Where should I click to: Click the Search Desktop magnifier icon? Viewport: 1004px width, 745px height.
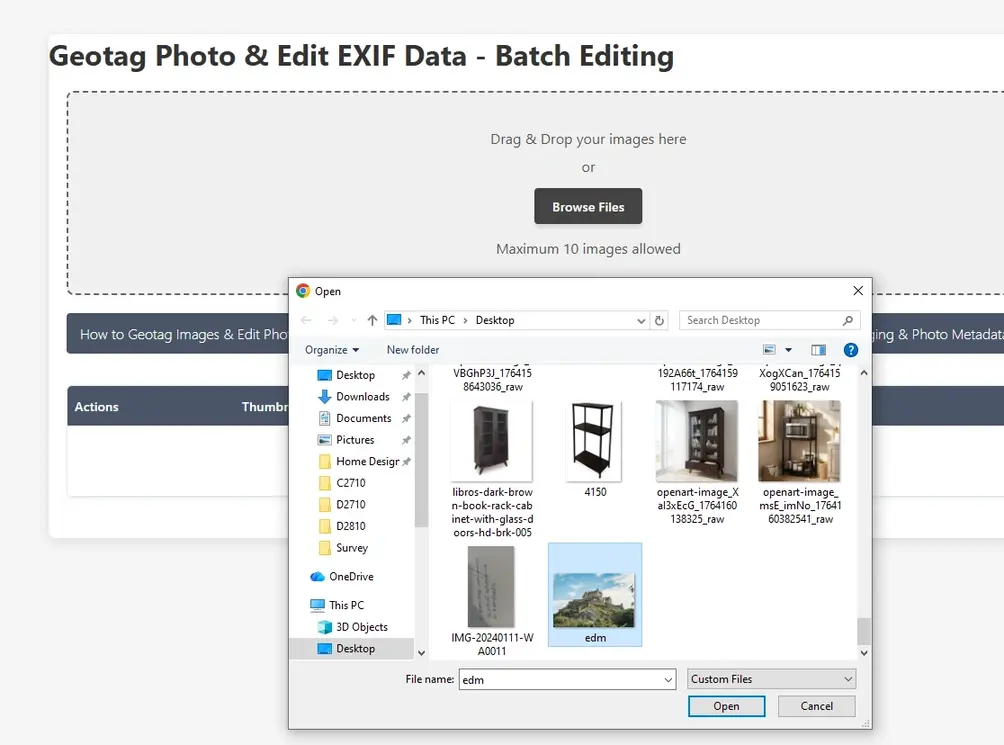pyautogui.click(x=846, y=319)
